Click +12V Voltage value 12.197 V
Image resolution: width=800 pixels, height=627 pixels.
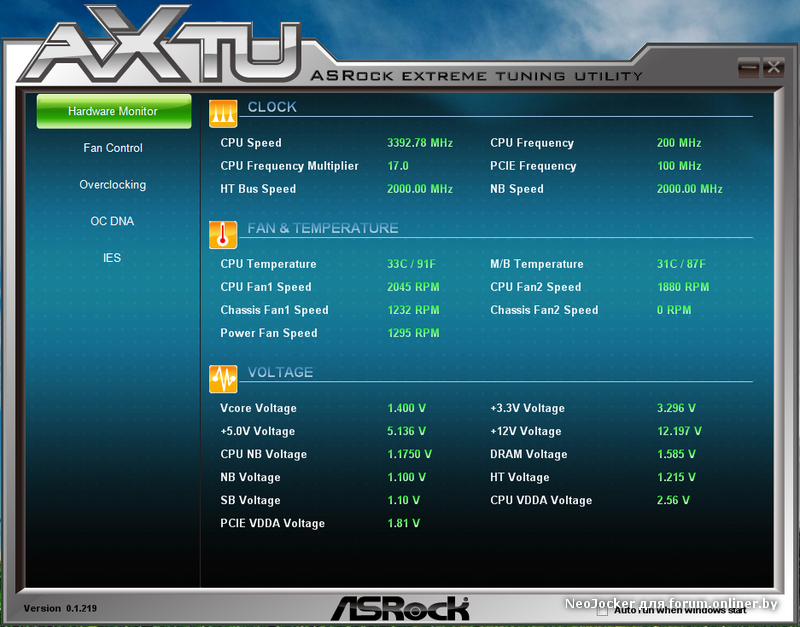click(680, 431)
